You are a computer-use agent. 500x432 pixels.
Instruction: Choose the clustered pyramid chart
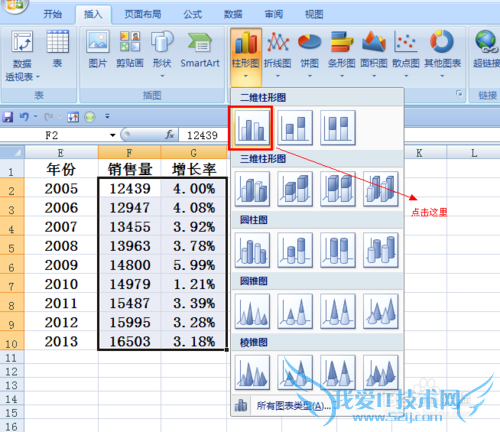coord(252,372)
